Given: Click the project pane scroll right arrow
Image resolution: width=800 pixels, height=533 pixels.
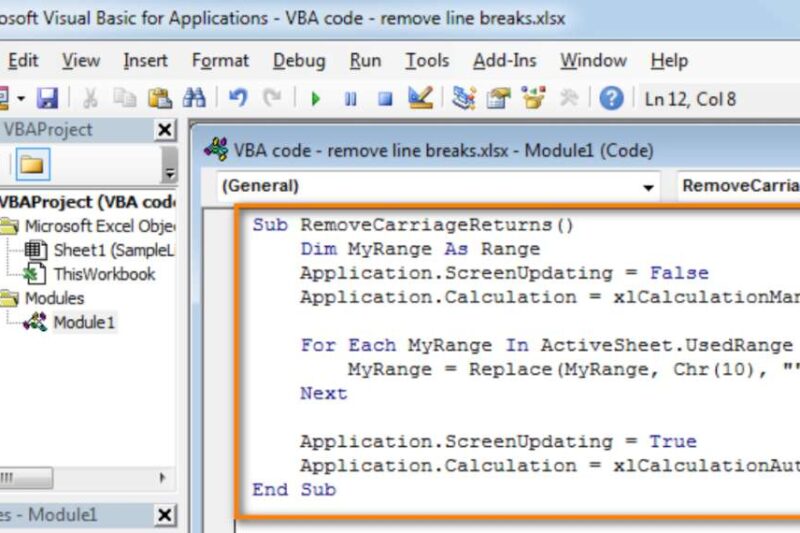Looking at the screenshot, I should [x=163, y=478].
